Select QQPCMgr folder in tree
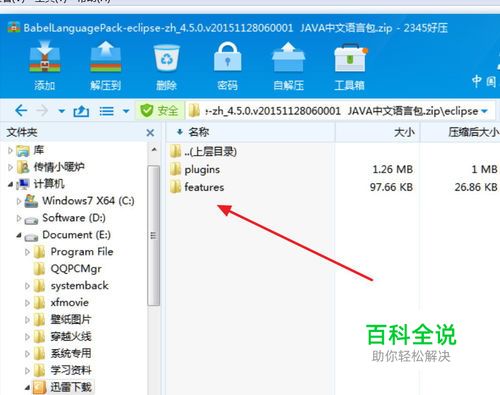This screenshot has width=500, height=395. pyautogui.click(x=76, y=269)
